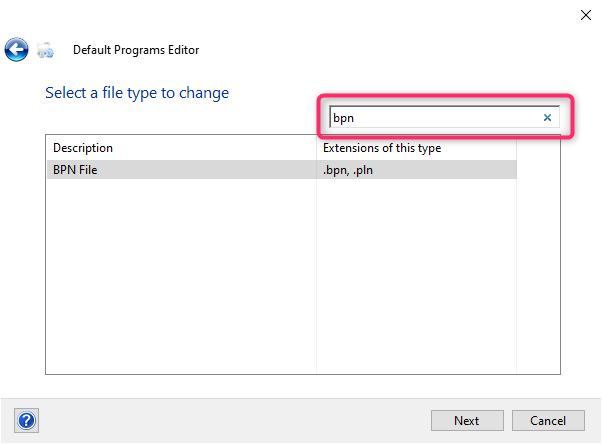Sort by the Description column header
The image size is (602, 444).
pyautogui.click(x=181, y=148)
